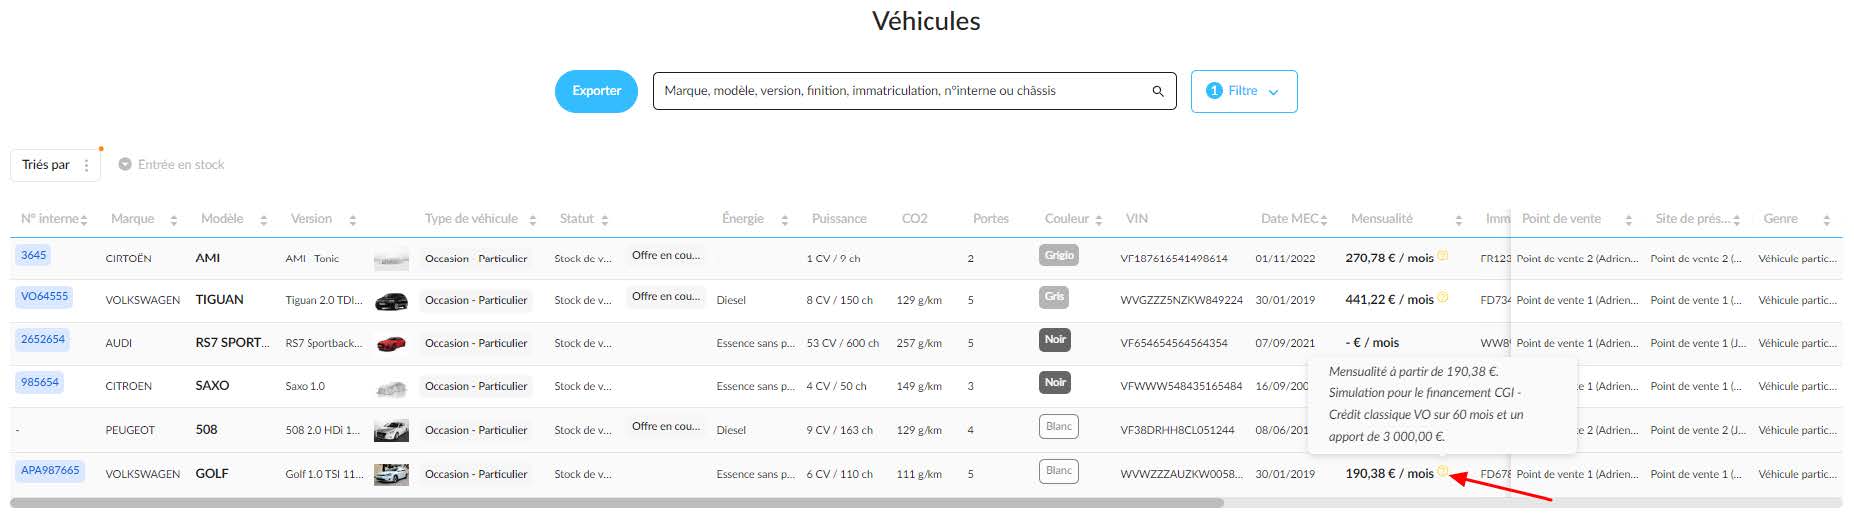Click the Peugeot 508 thumbnail

point(391,431)
